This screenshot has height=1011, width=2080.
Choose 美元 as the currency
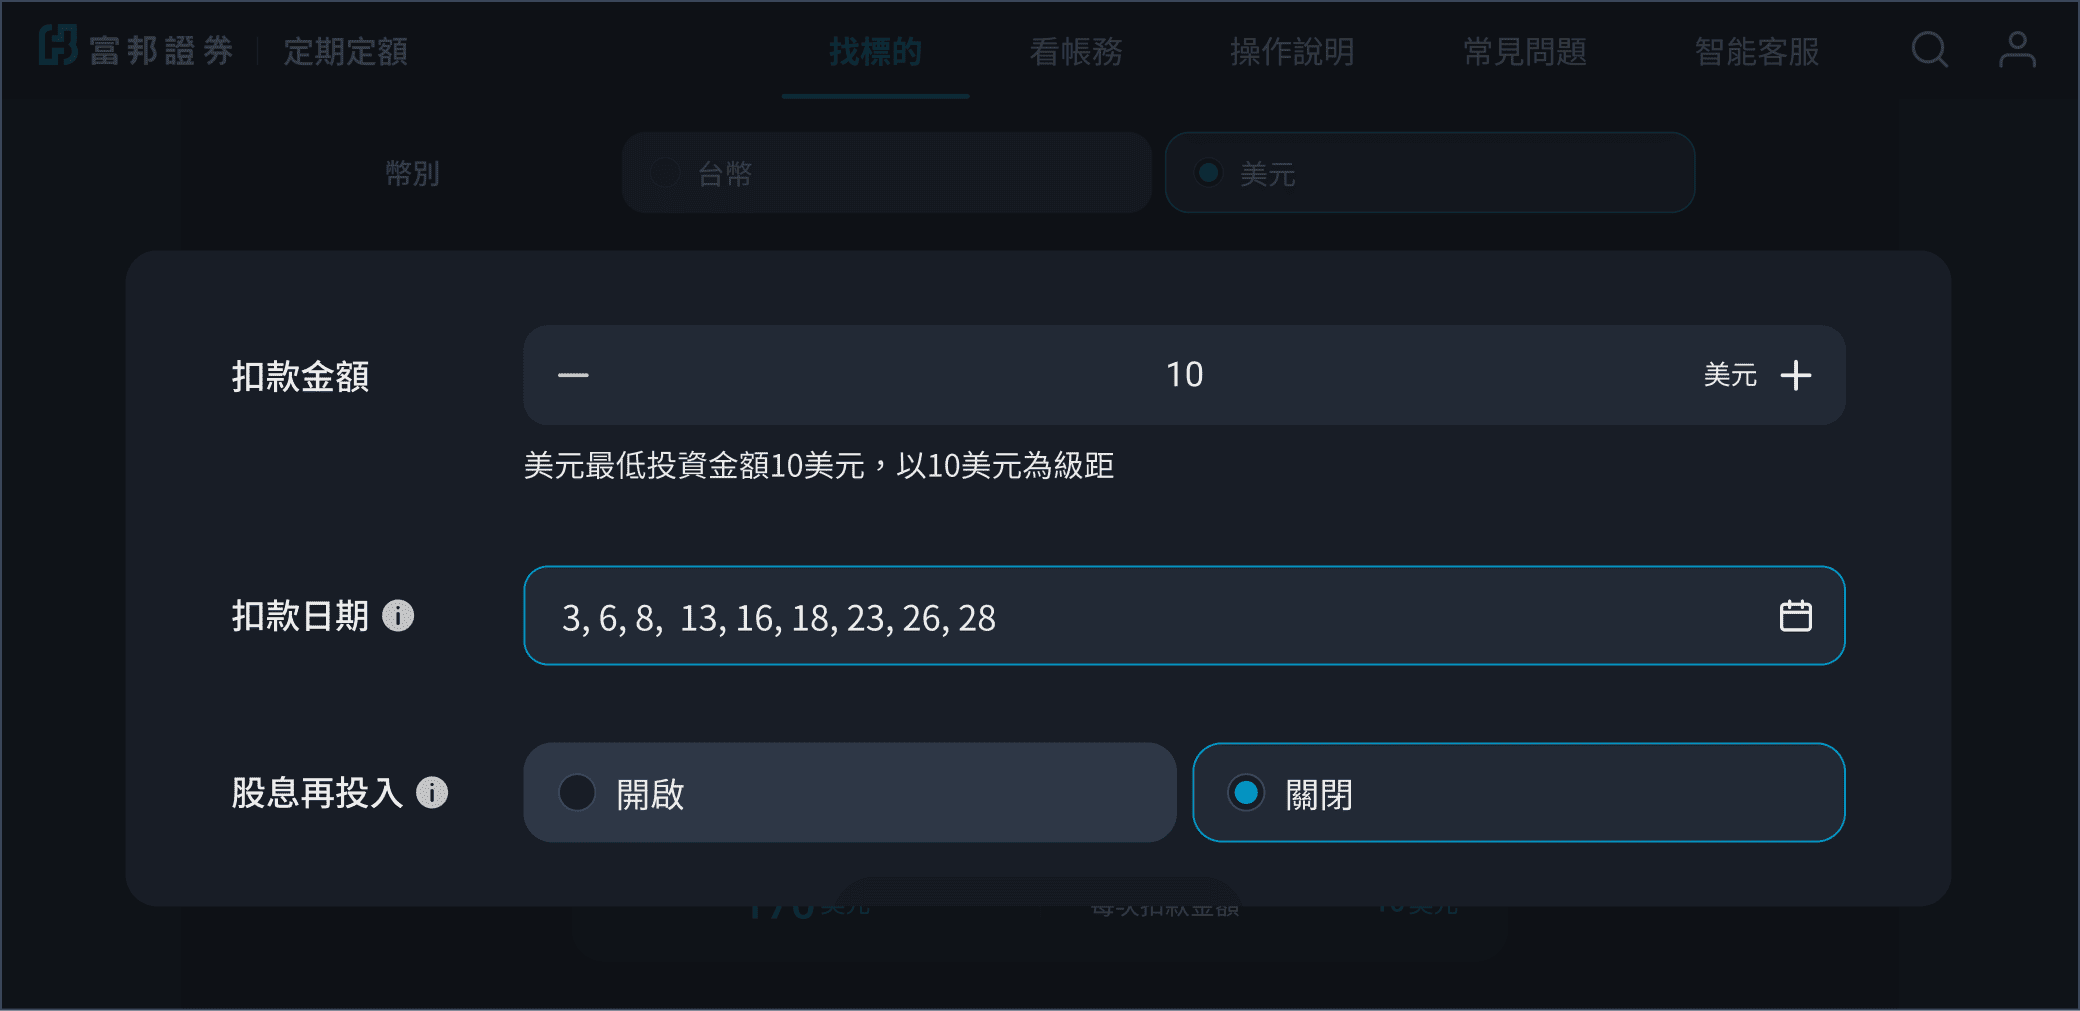(x=1429, y=173)
